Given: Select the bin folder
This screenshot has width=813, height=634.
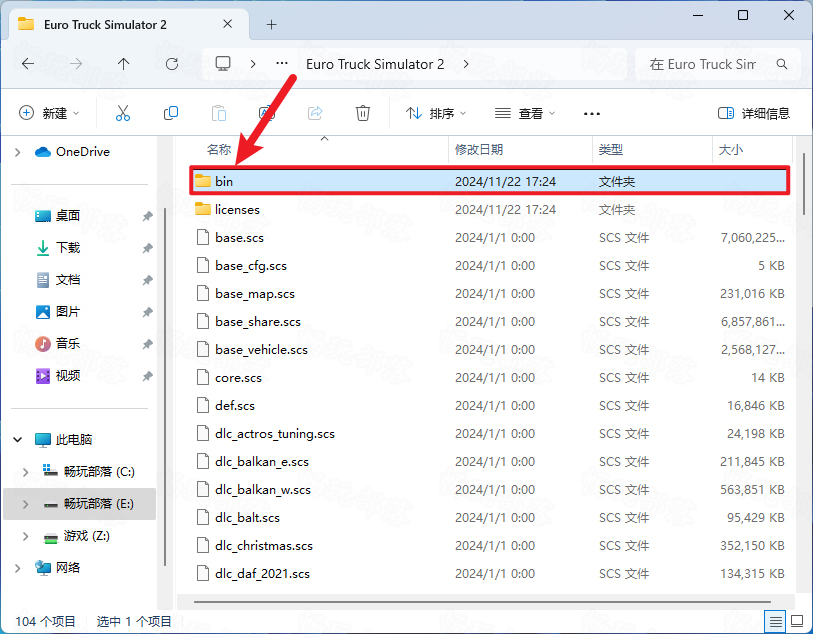Looking at the screenshot, I should (489, 181).
